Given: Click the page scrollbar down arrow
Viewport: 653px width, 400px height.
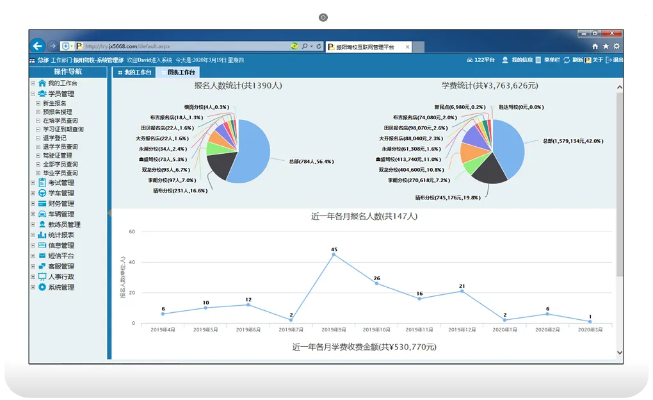Looking at the screenshot, I should tap(619, 352).
